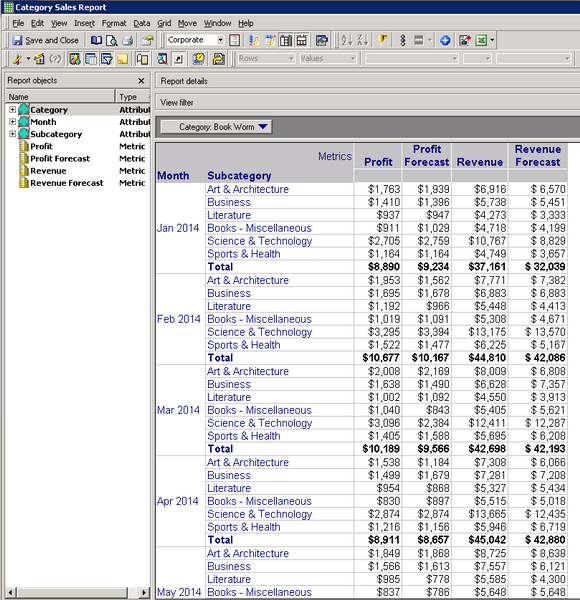Toggle the view filter funnel icon
Image resolution: width=580 pixels, height=600 pixels.
107,59
